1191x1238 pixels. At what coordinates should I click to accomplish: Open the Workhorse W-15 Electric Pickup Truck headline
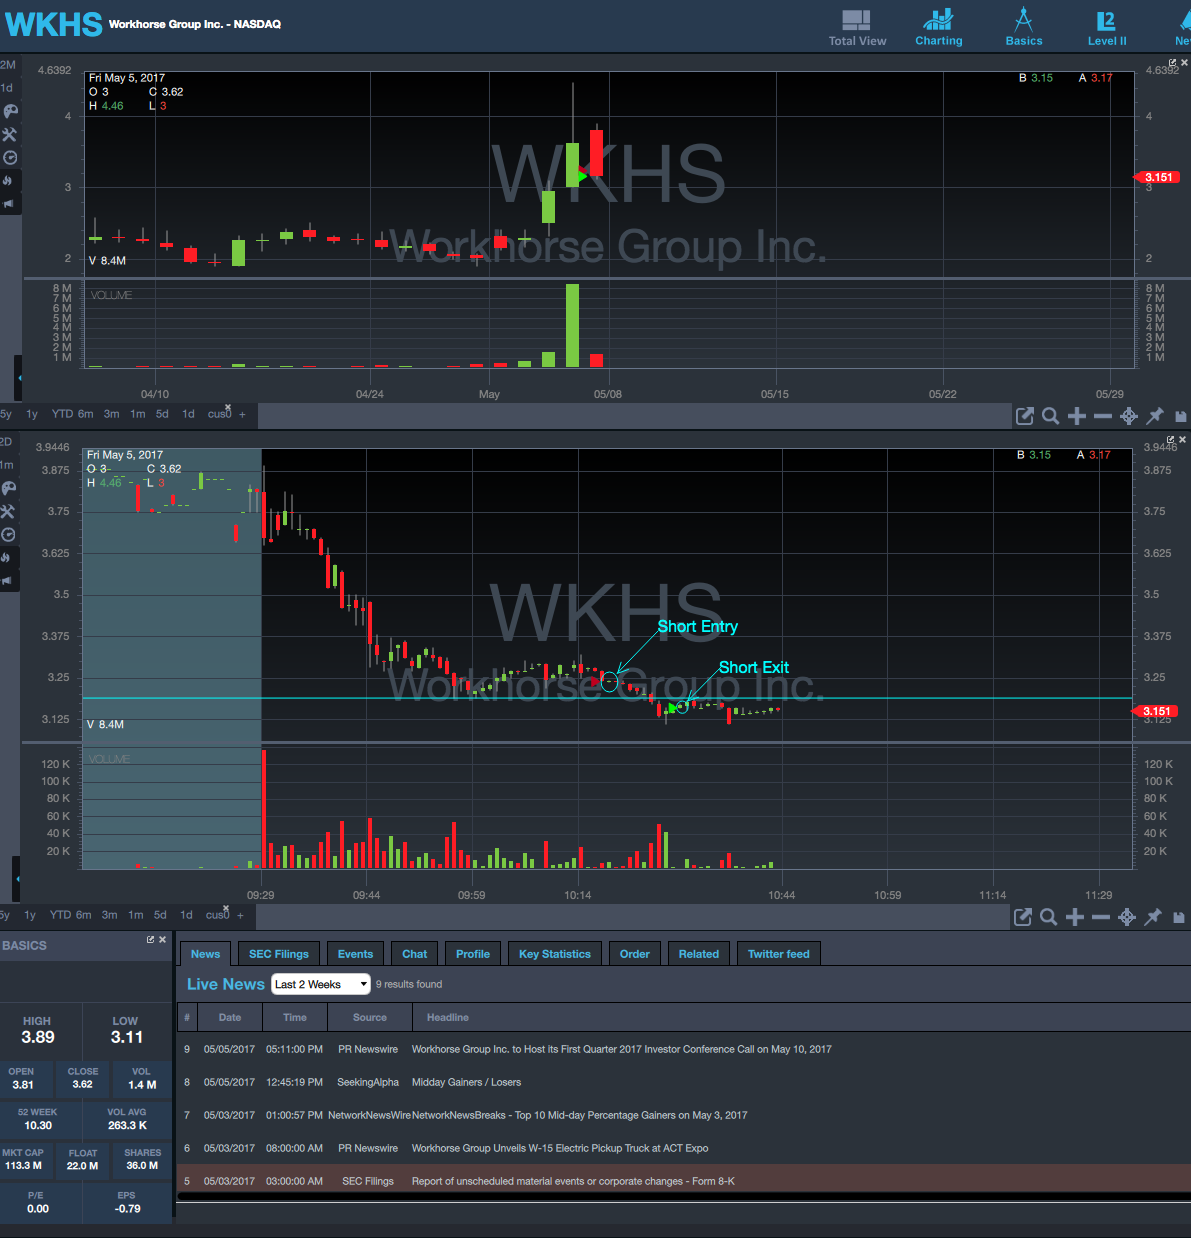pyautogui.click(x=560, y=1148)
